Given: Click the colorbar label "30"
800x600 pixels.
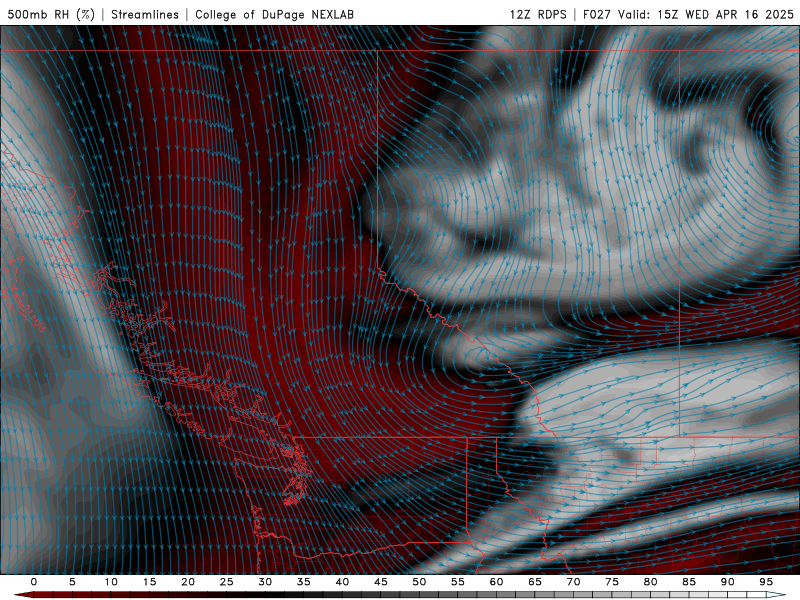Looking at the screenshot, I should [x=265, y=582].
